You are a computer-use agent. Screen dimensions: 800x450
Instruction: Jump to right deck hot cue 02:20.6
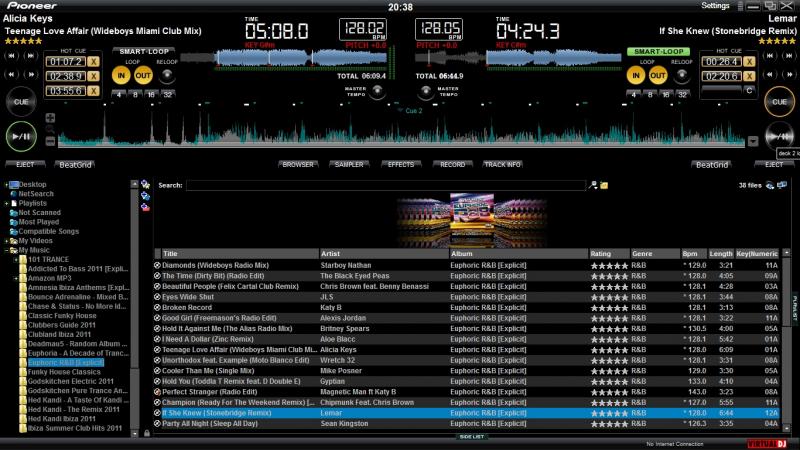[x=721, y=76]
